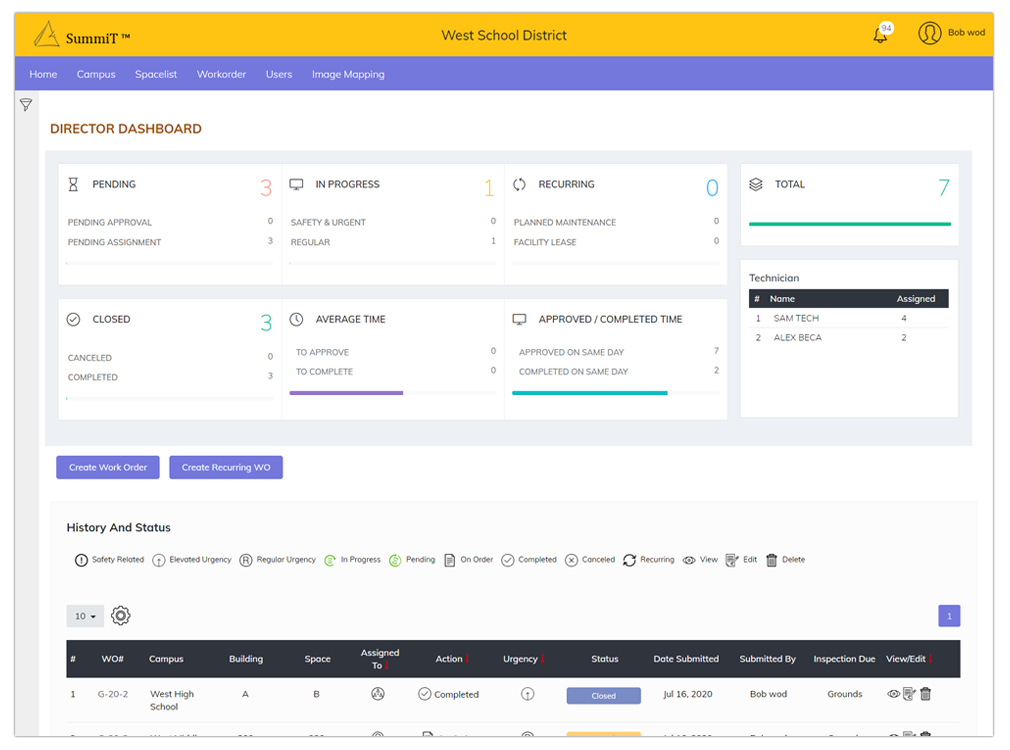Screen dimensions: 1010x750
Task: Click the Create Recurring WO button
Action: click(226, 467)
